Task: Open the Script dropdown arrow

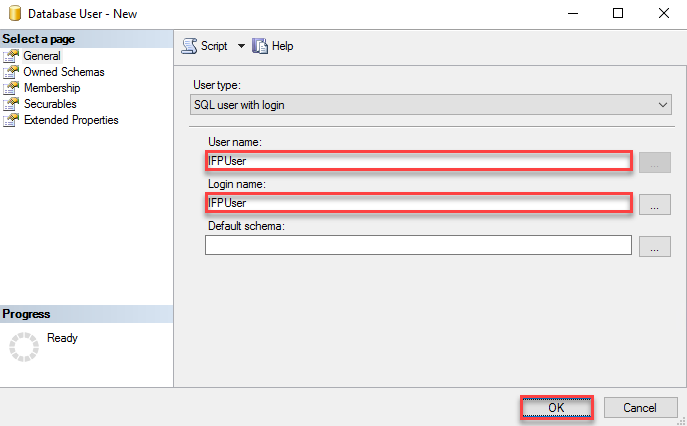Action: [241, 46]
